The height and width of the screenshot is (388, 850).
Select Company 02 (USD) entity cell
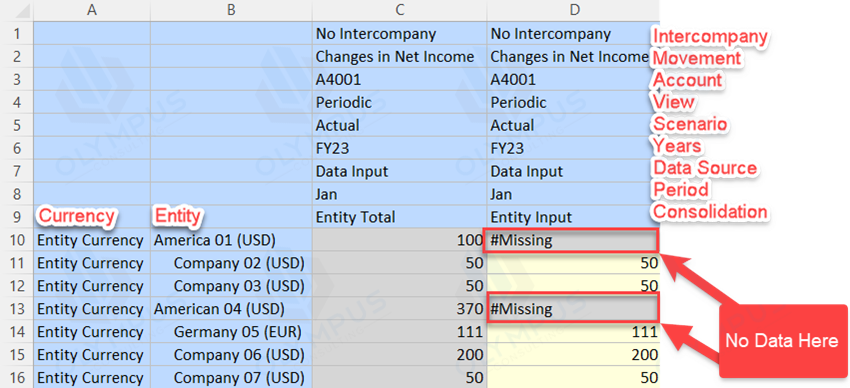(231, 263)
